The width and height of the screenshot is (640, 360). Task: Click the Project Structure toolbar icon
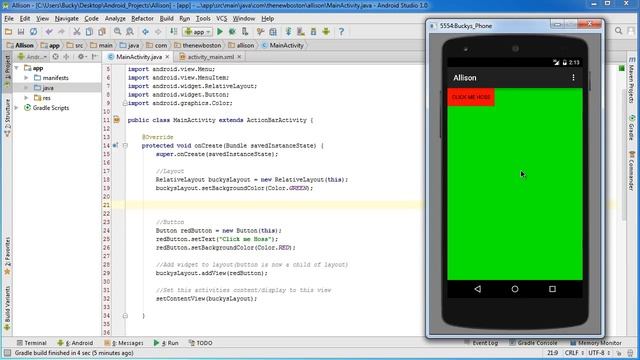(273, 31)
